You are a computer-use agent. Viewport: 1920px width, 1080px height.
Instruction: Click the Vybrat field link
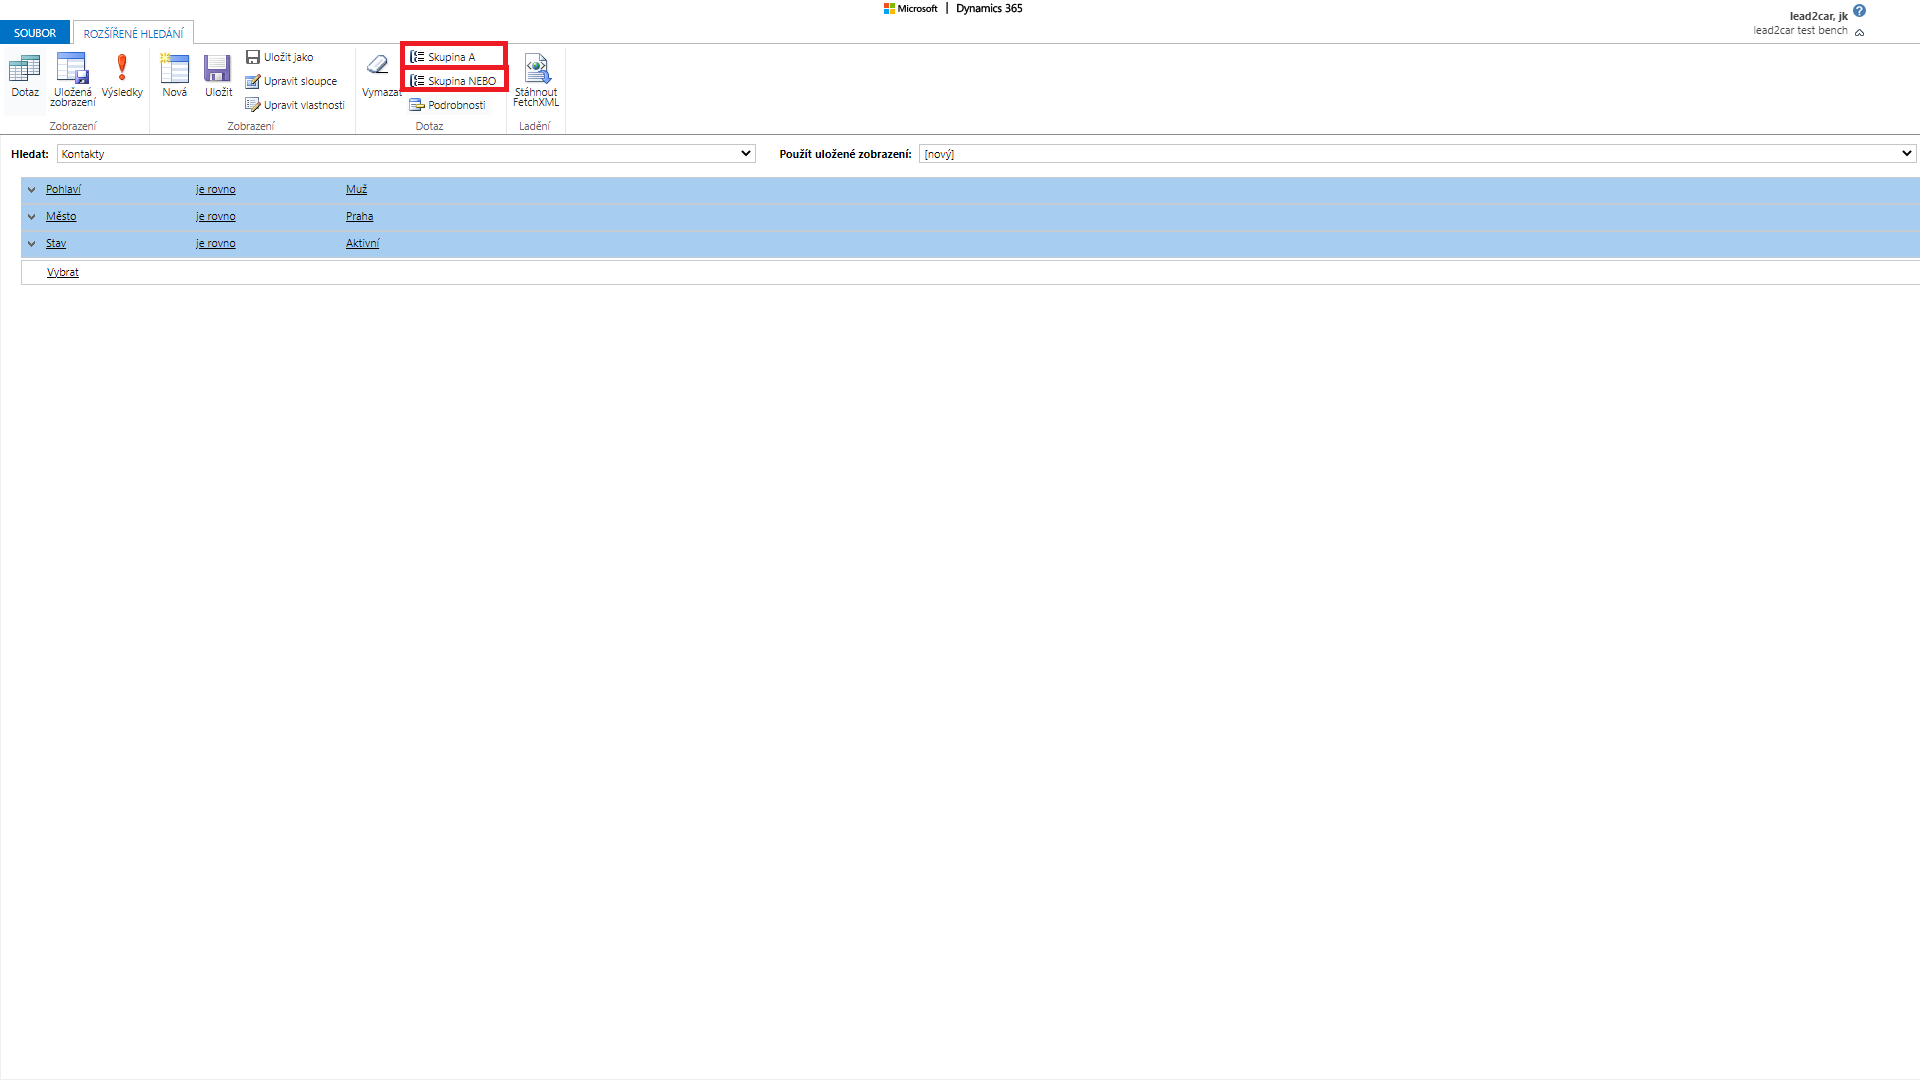63,272
